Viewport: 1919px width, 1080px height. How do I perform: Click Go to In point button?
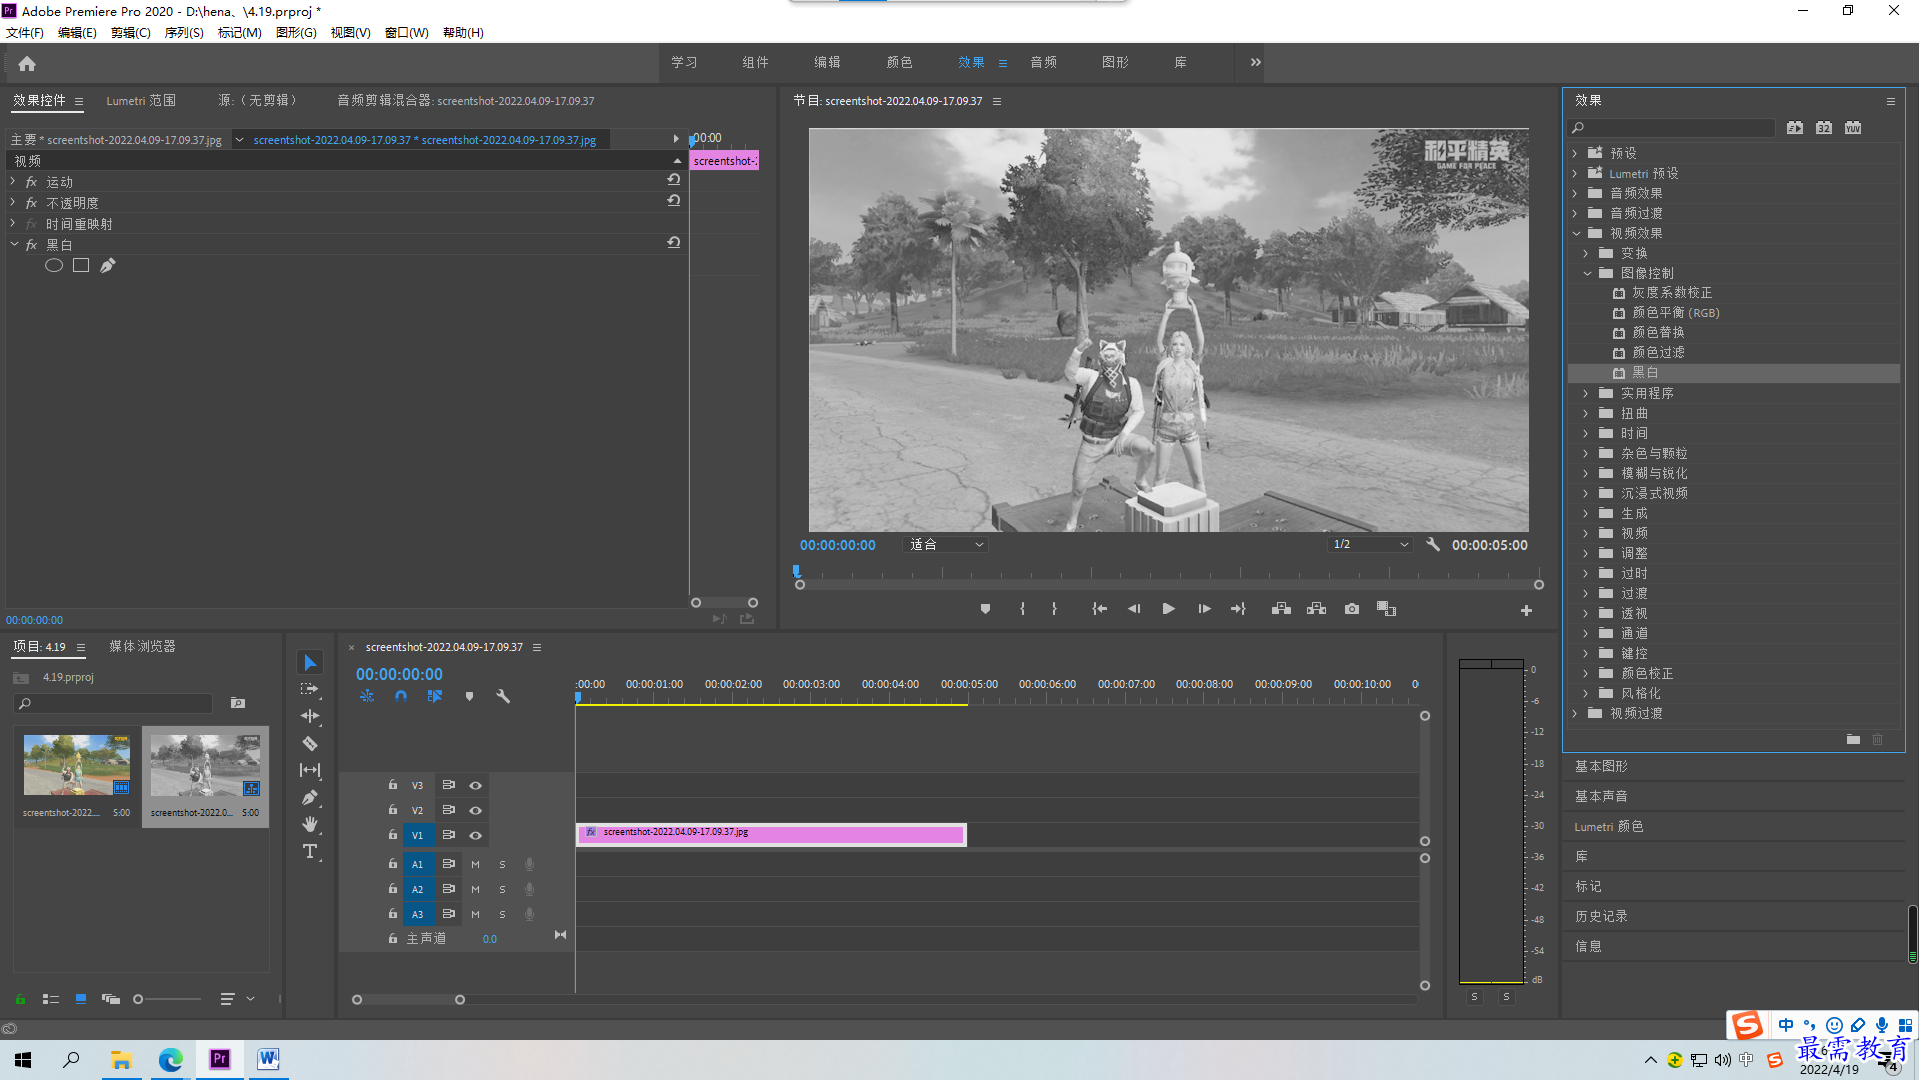click(x=1099, y=609)
